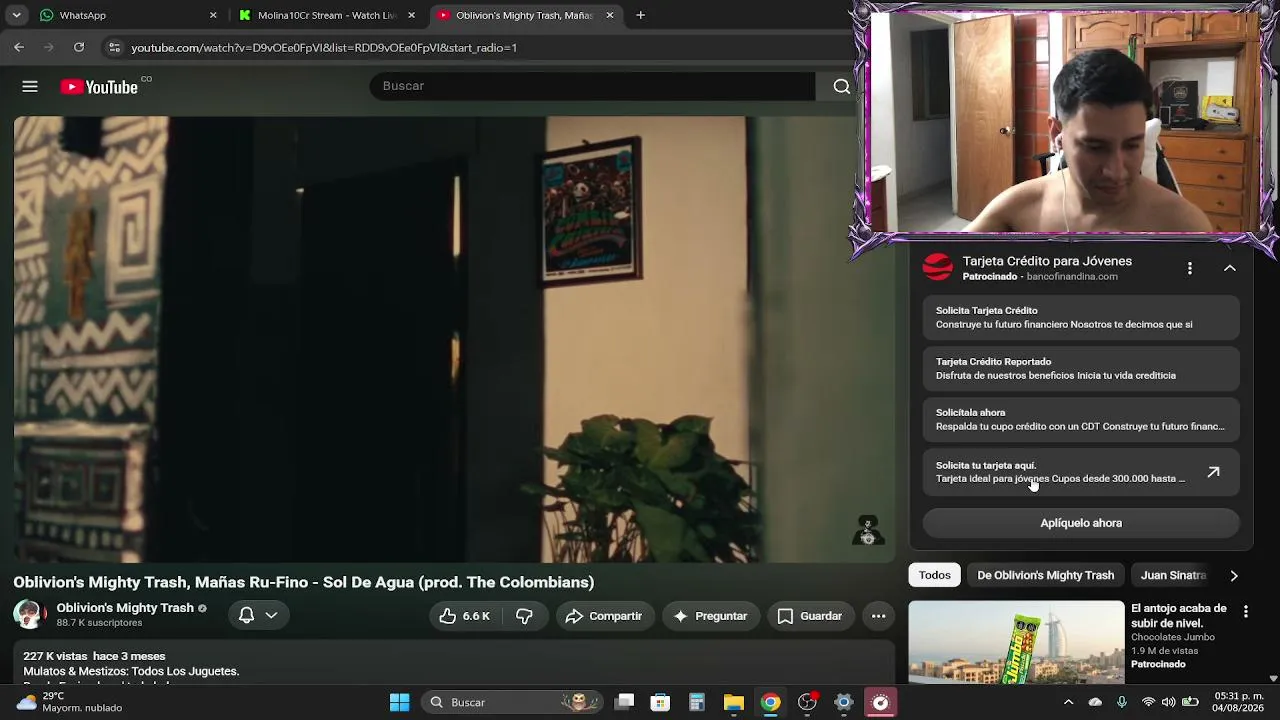Reload the current browser page
This screenshot has width=1280, height=720.
point(79,47)
